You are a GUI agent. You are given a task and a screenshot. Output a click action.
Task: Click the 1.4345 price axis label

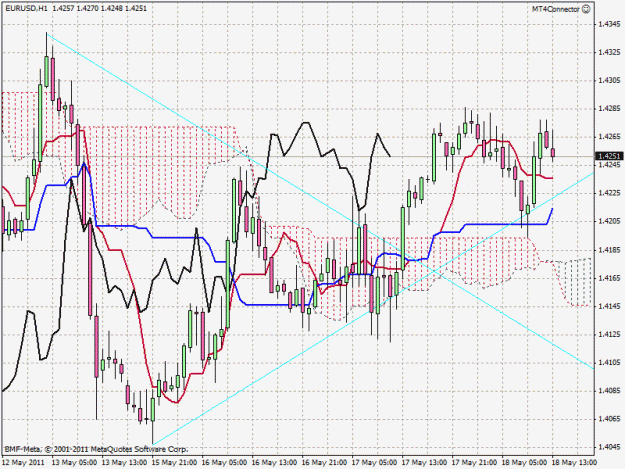[x=609, y=24]
